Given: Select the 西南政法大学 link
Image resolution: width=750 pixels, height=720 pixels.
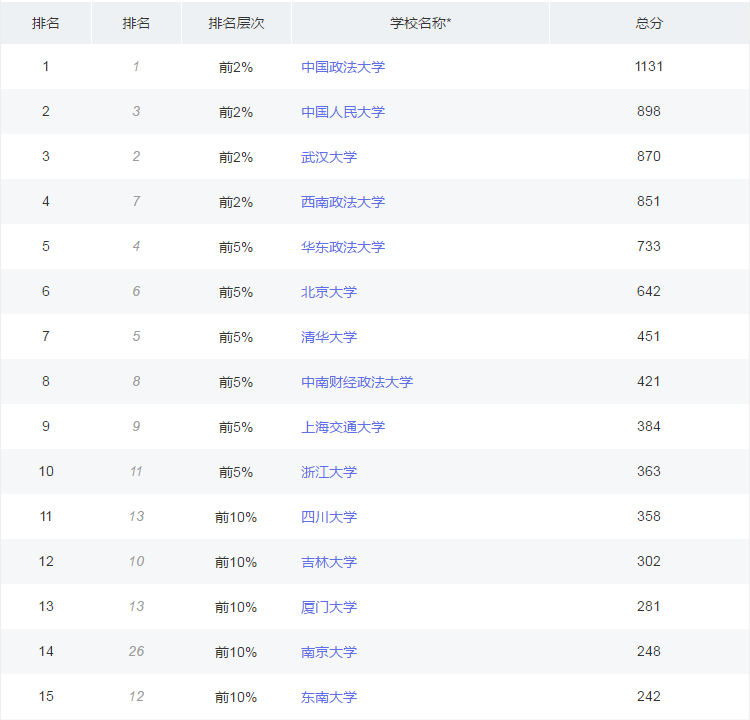Looking at the screenshot, I should click(x=343, y=202).
